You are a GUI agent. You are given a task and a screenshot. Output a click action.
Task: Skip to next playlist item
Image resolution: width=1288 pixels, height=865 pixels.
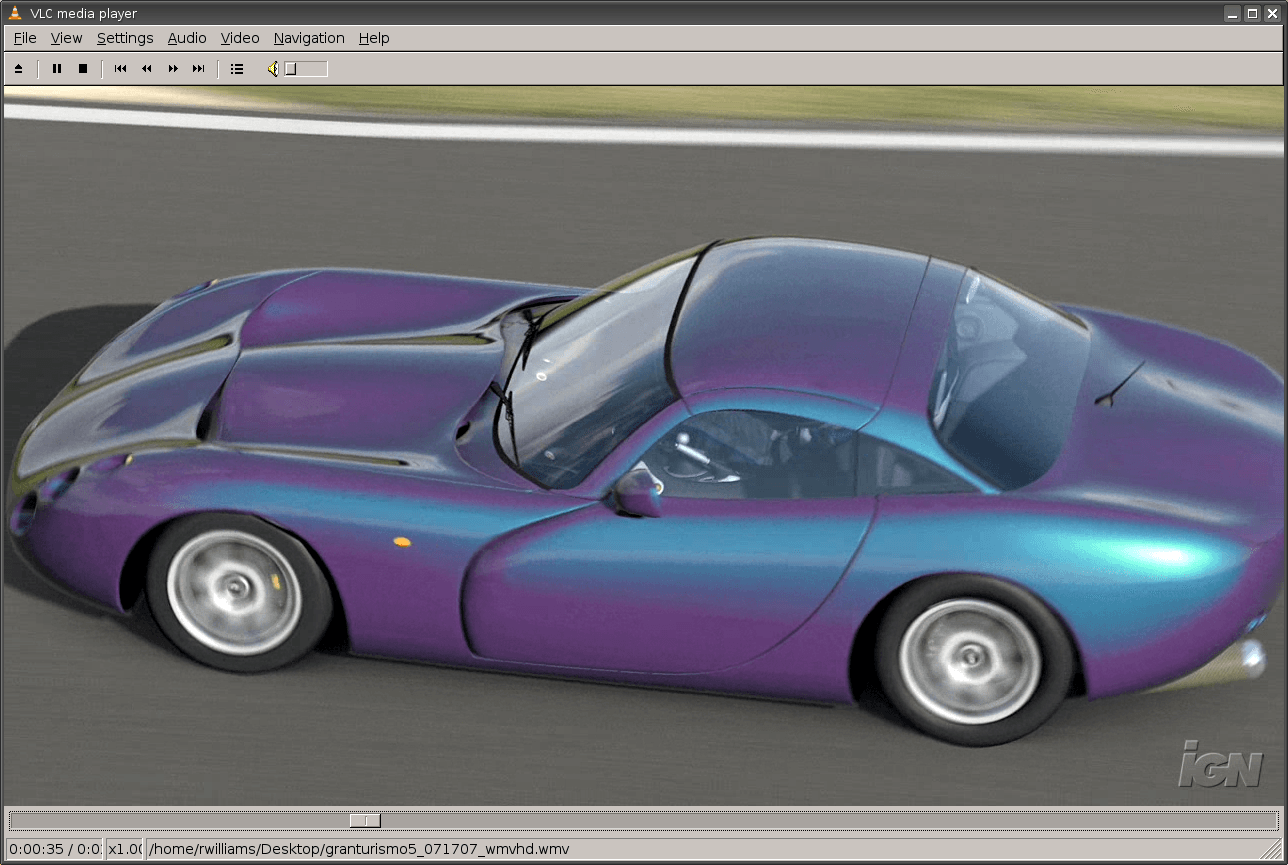(198, 69)
